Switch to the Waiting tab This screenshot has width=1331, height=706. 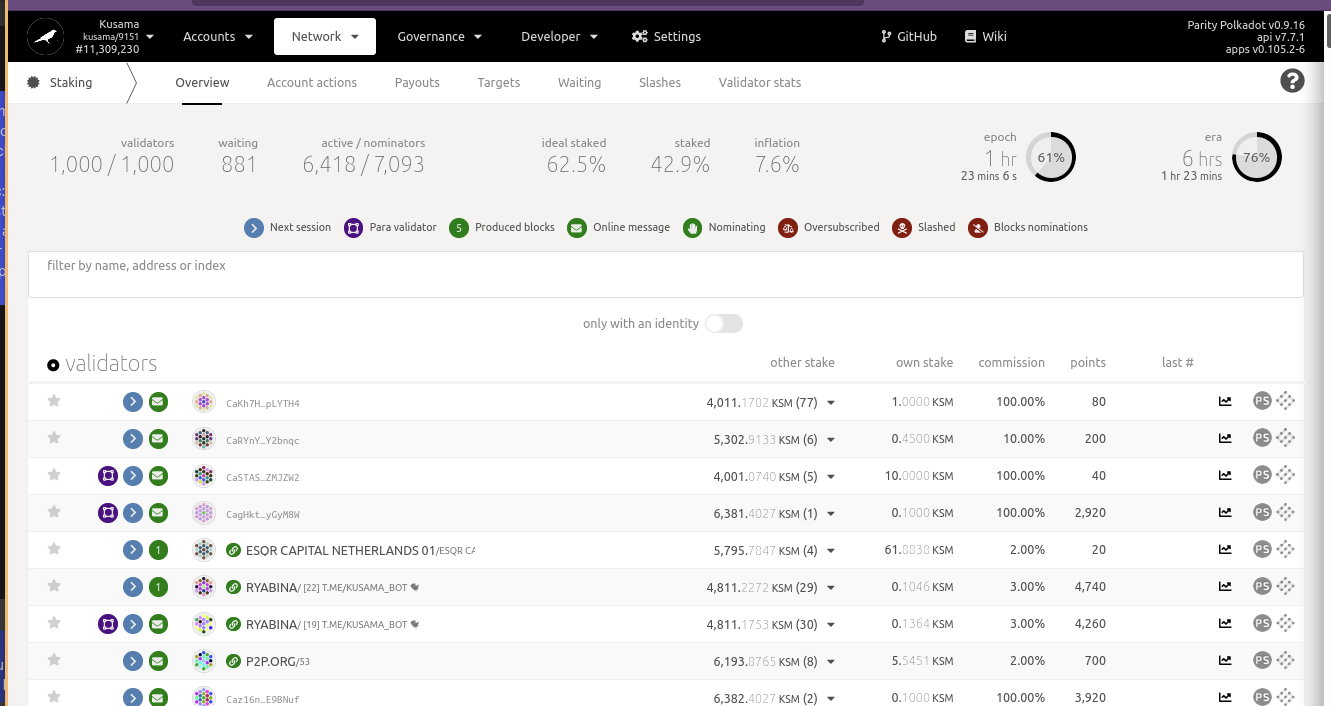coord(580,82)
